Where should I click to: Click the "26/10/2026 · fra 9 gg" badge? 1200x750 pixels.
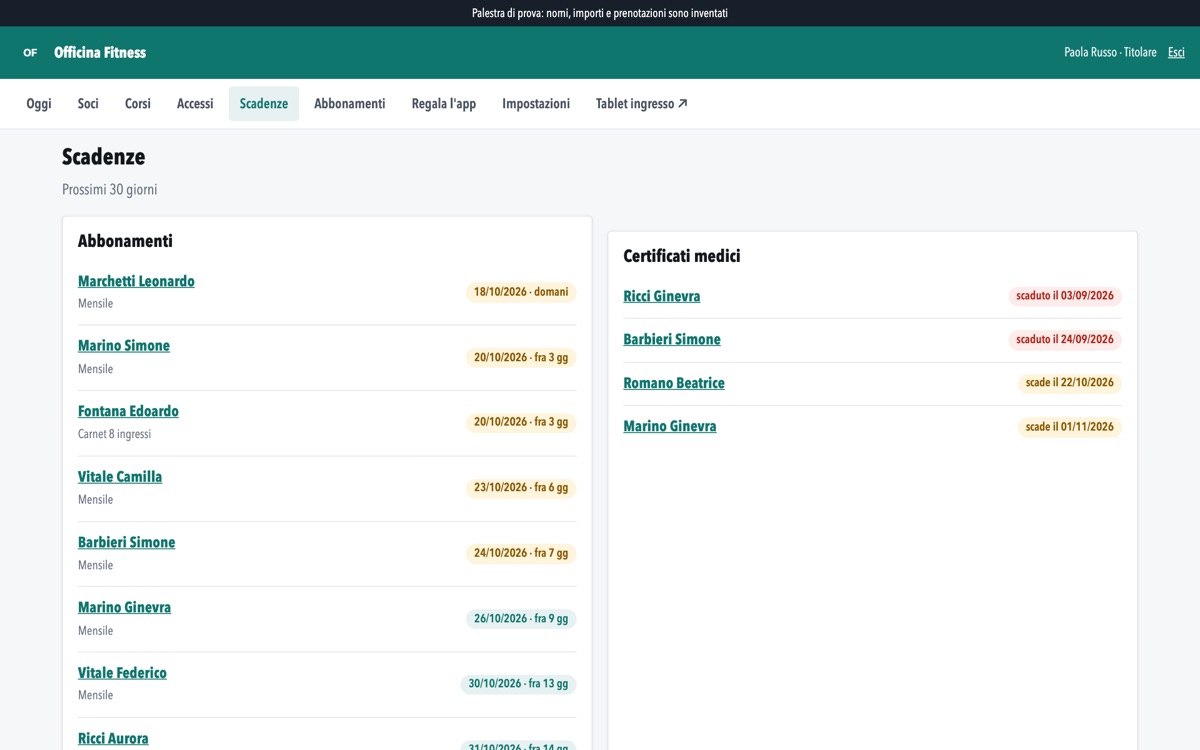[x=521, y=619]
